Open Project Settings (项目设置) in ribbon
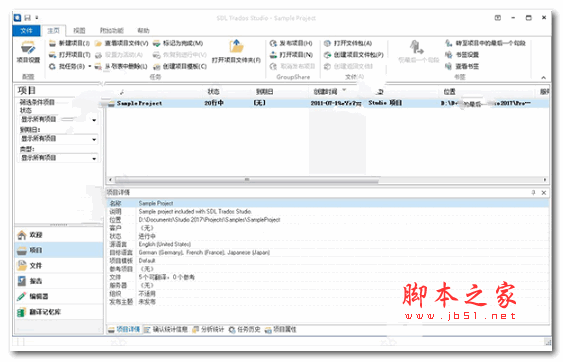Viewport: 563px width, 362px height. point(28,52)
